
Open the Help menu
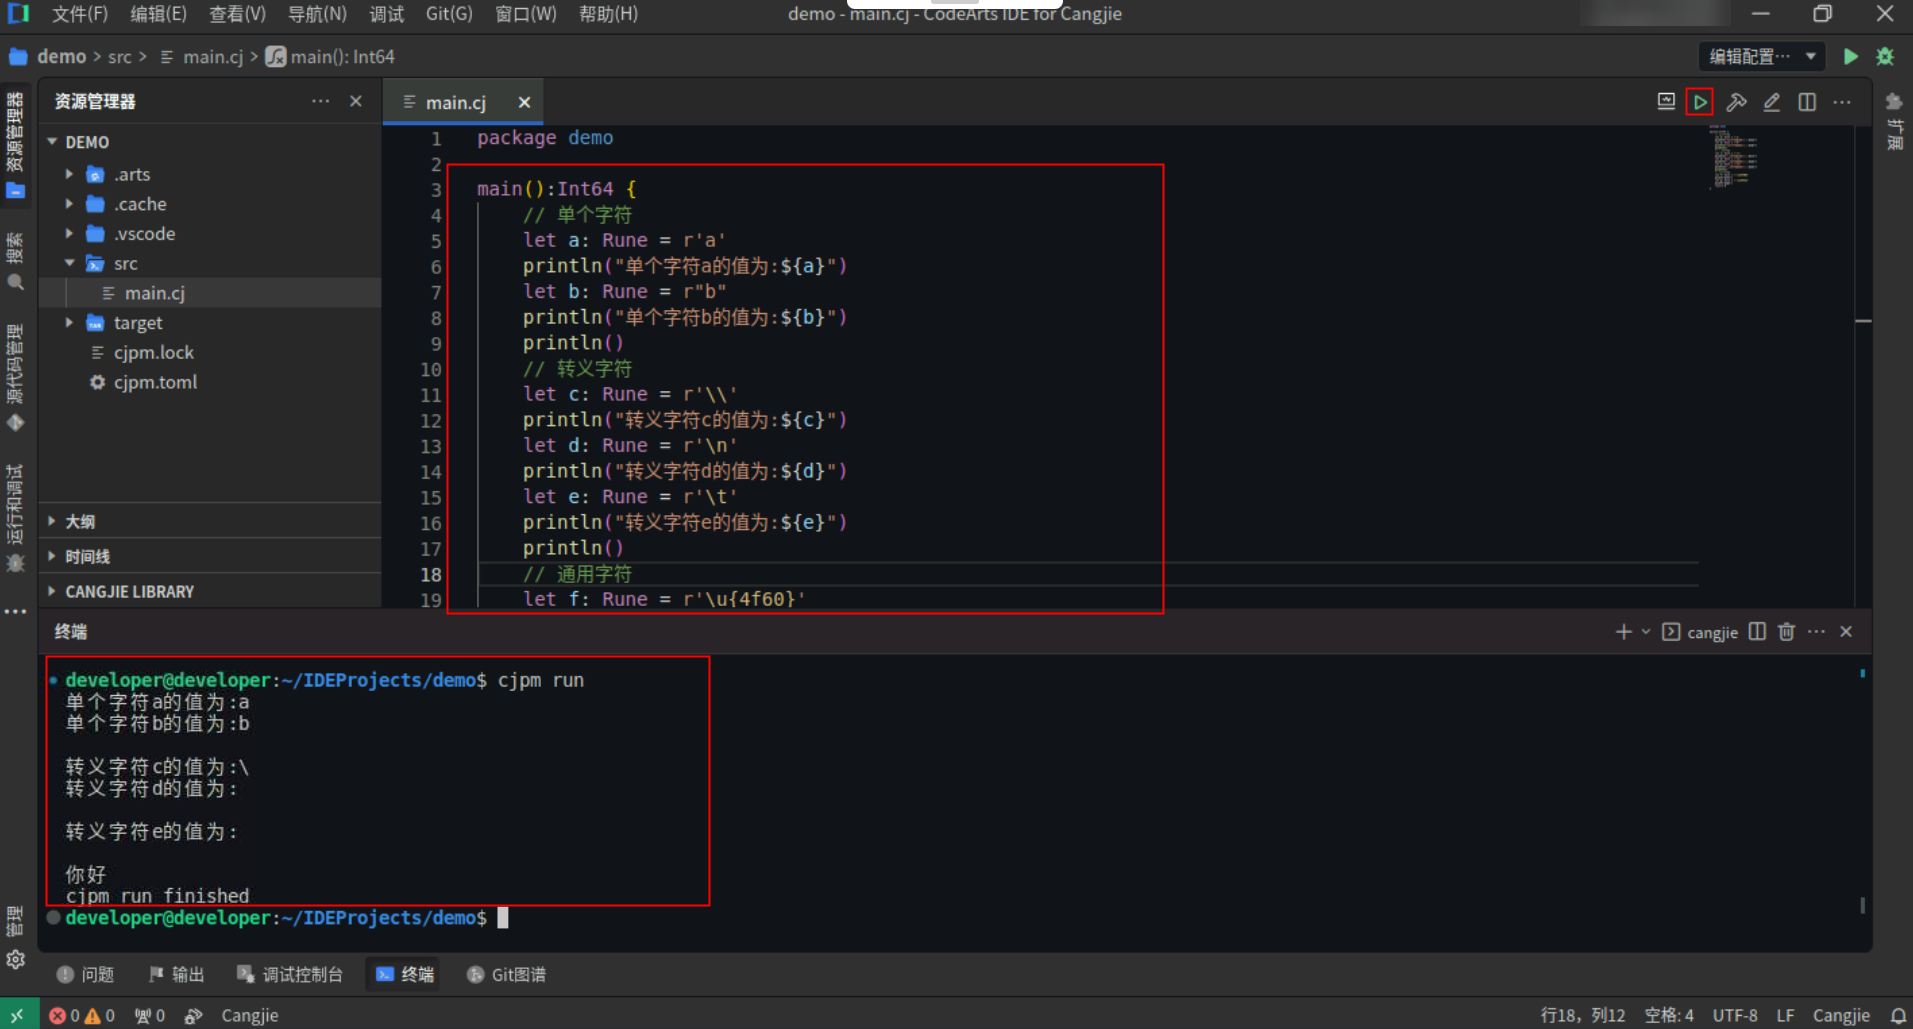608,14
